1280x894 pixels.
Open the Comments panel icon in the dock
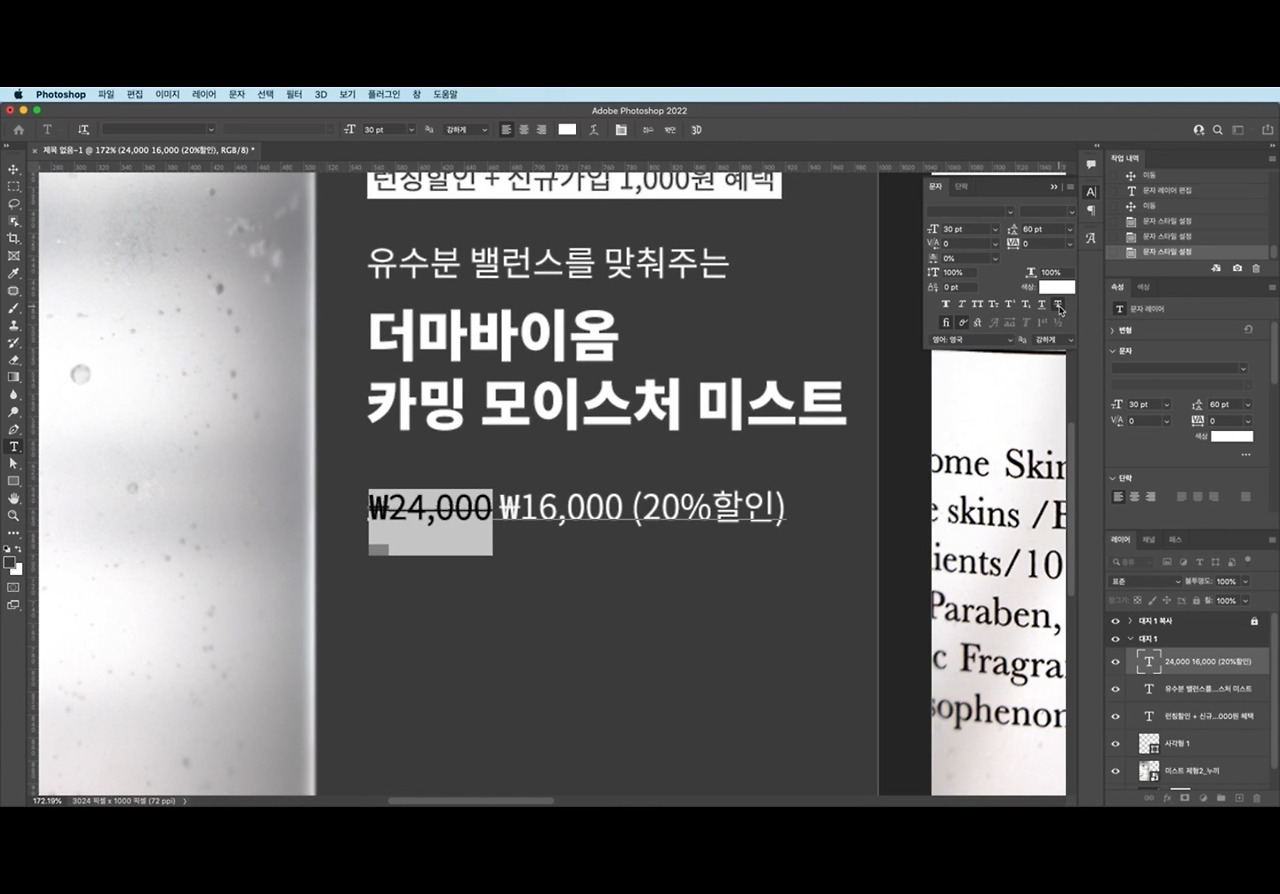(1091, 164)
